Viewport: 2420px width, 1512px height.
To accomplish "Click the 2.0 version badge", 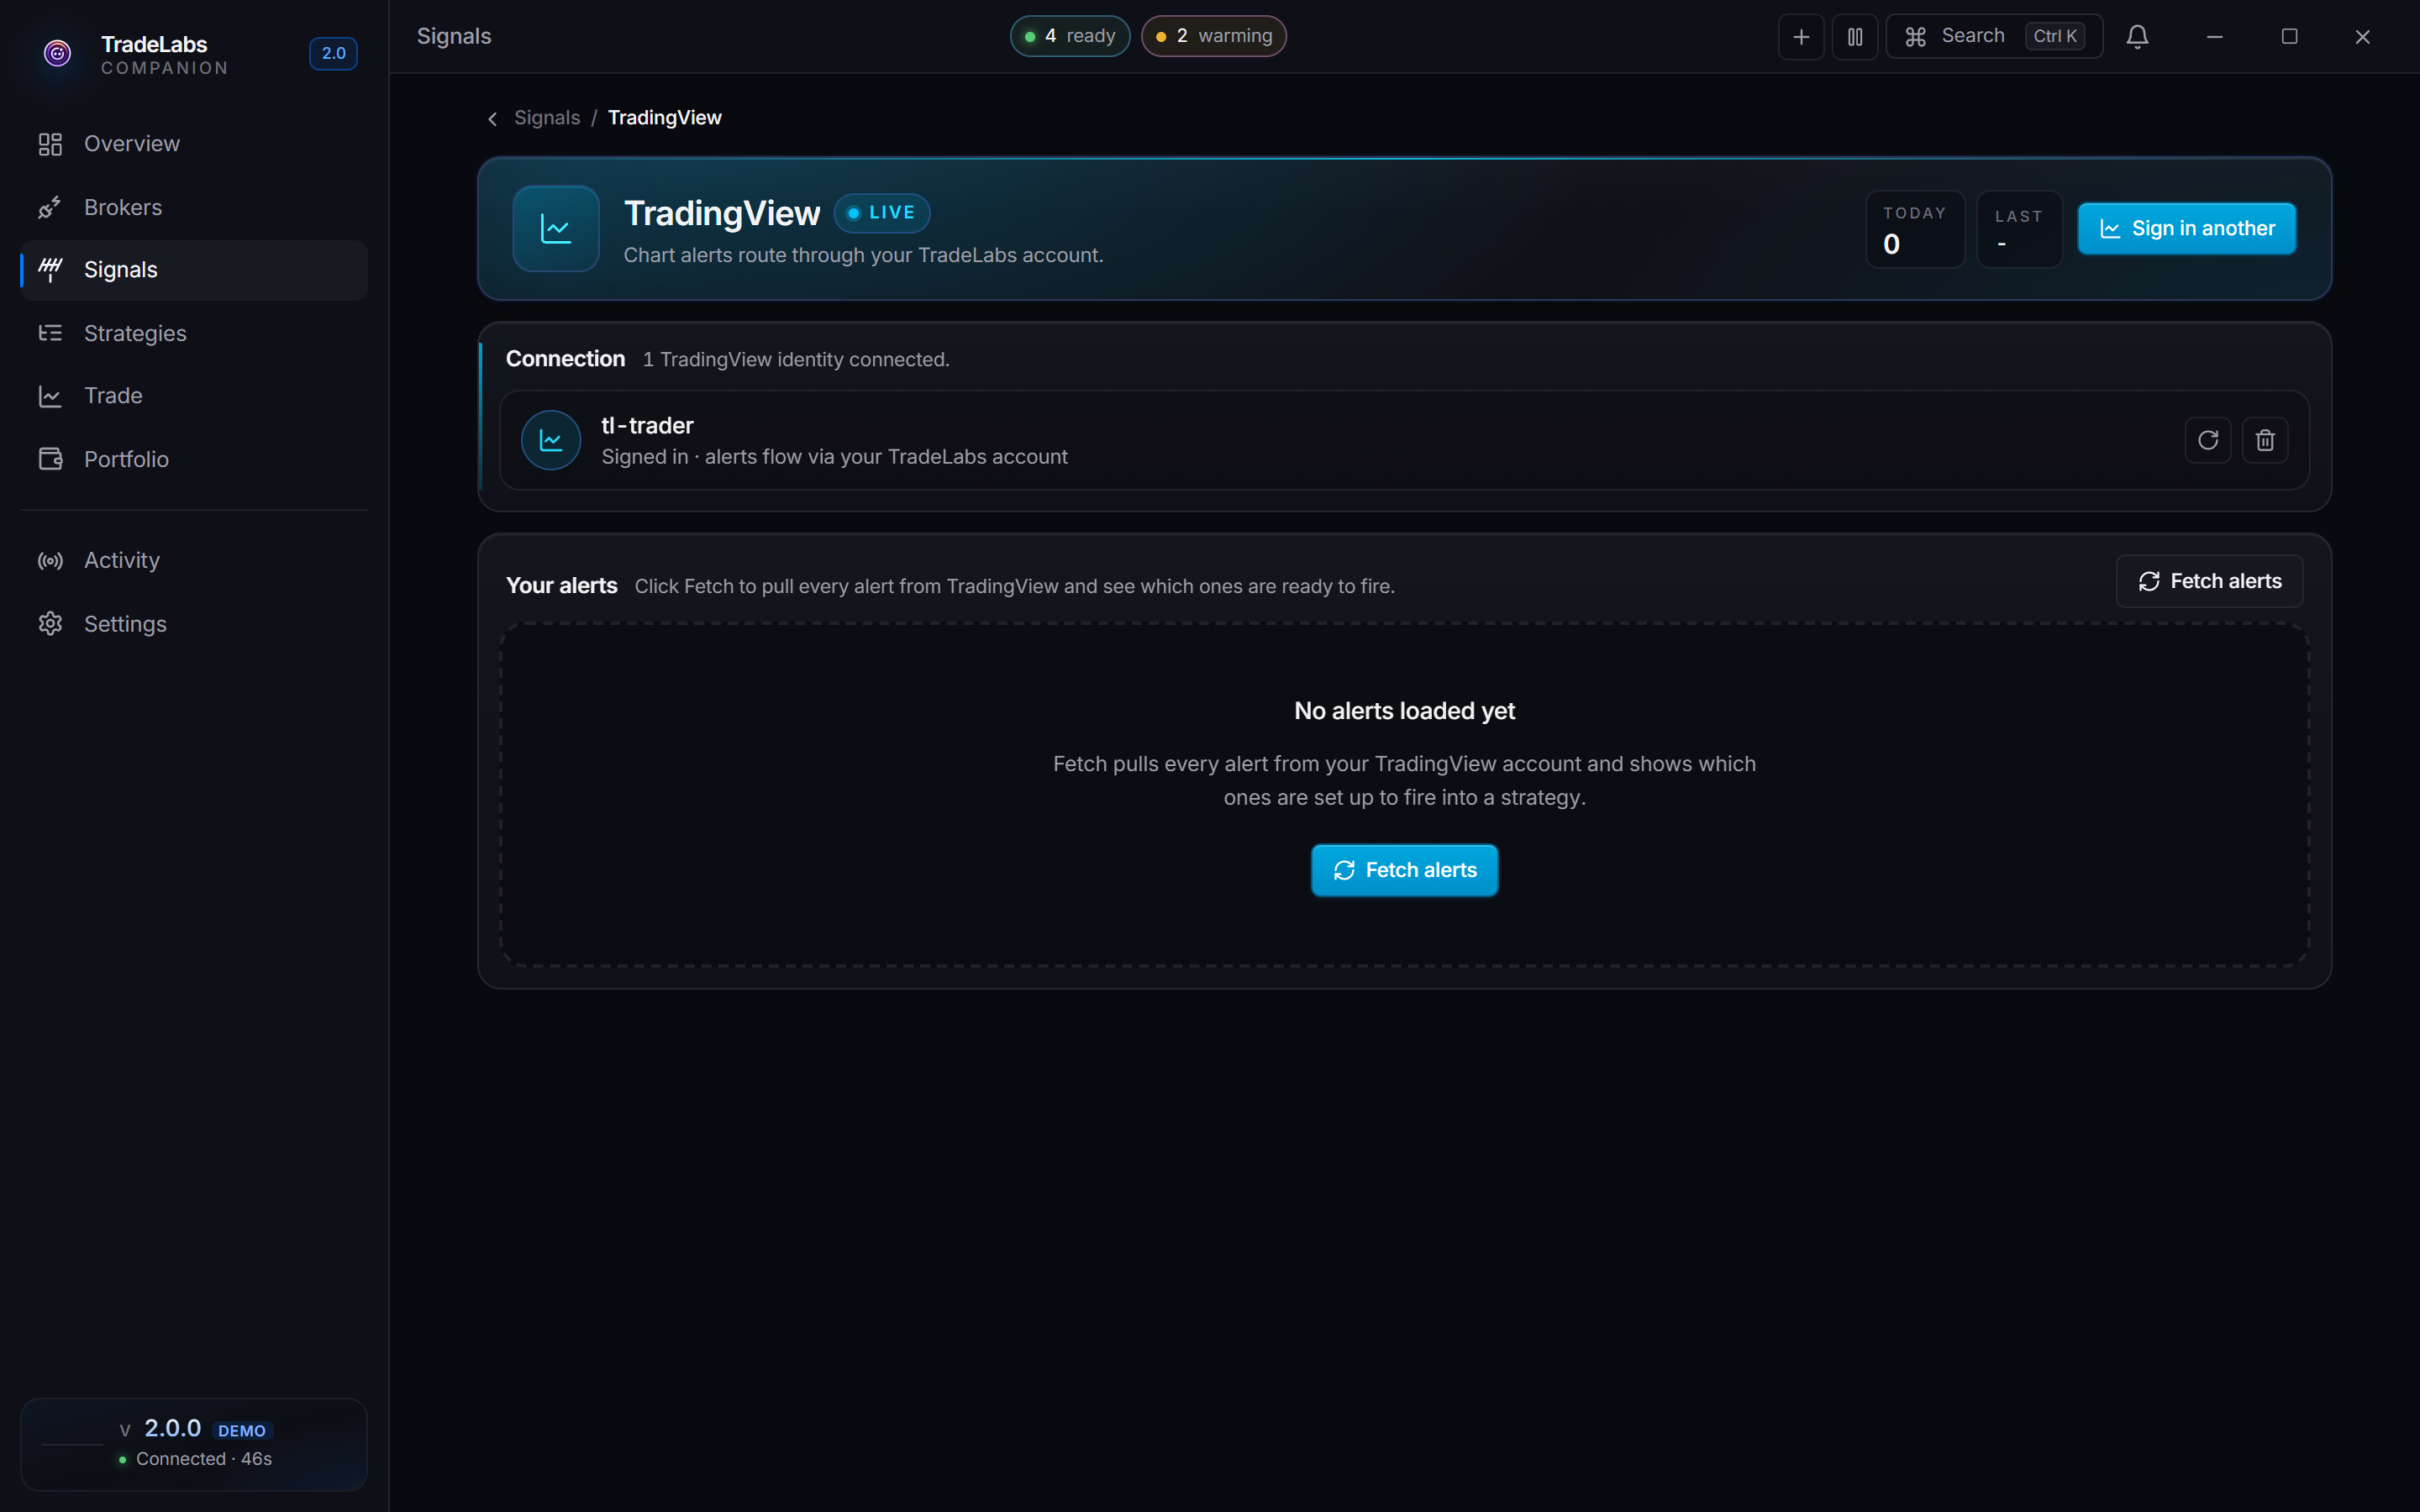I will [x=333, y=53].
